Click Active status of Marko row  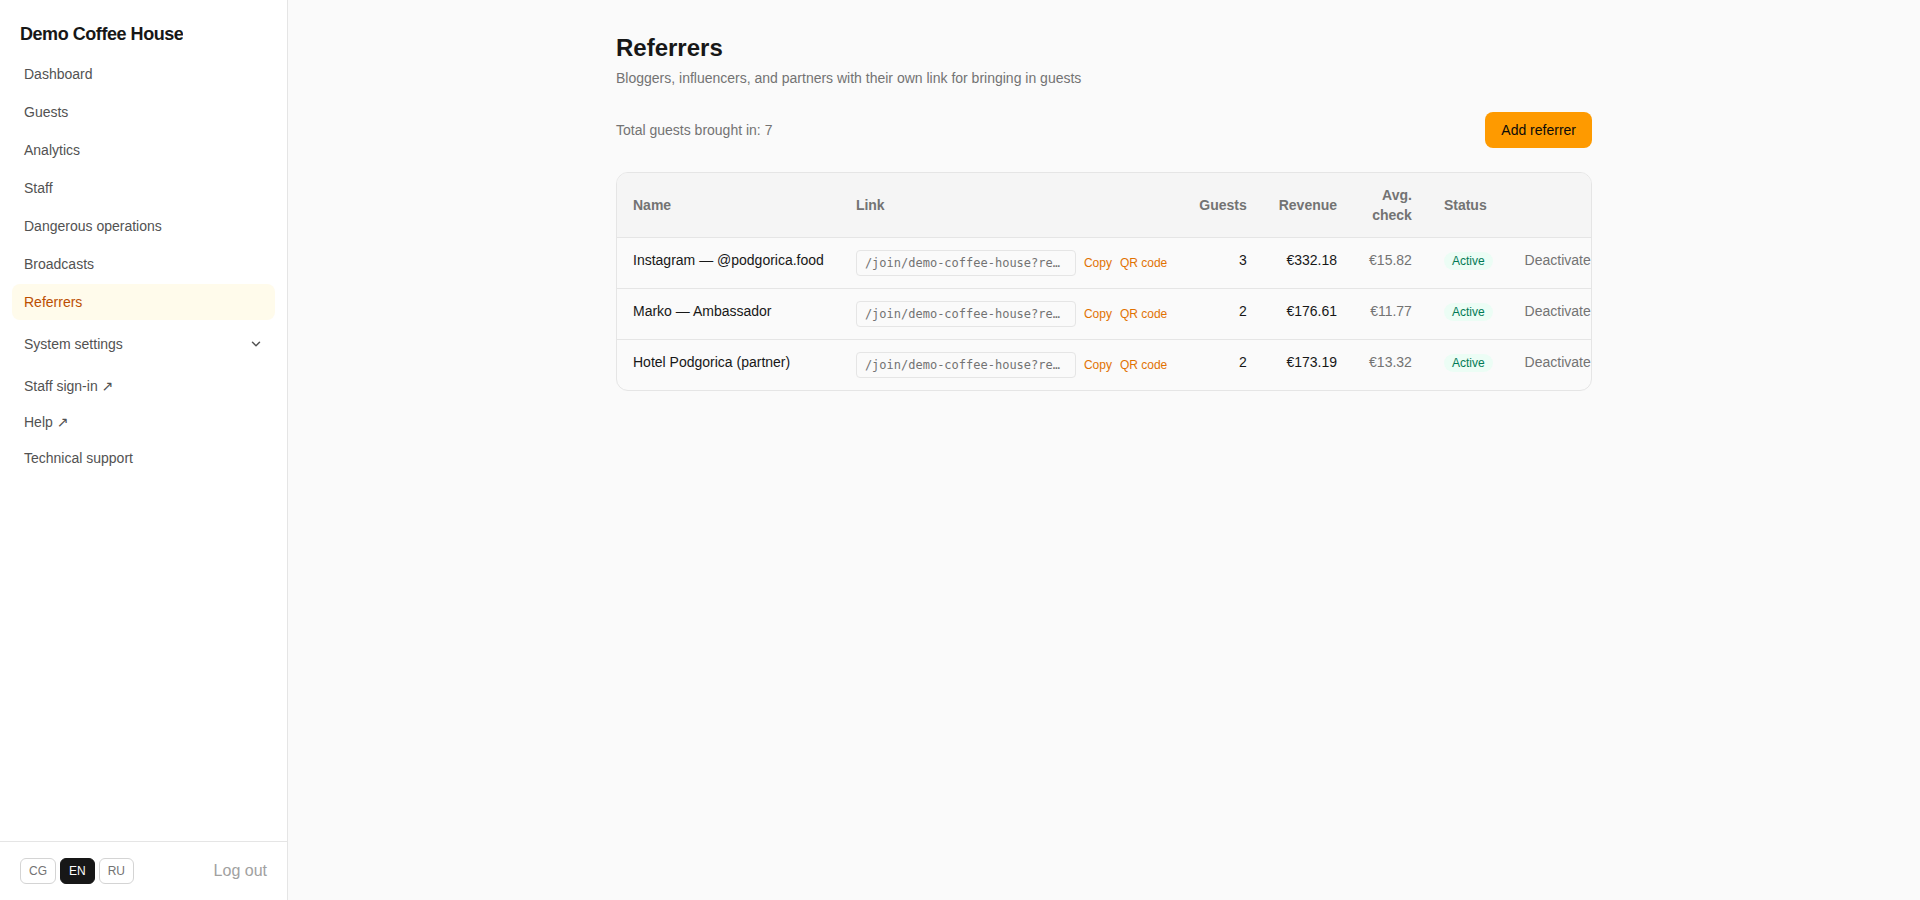pyautogui.click(x=1468, y=312)
